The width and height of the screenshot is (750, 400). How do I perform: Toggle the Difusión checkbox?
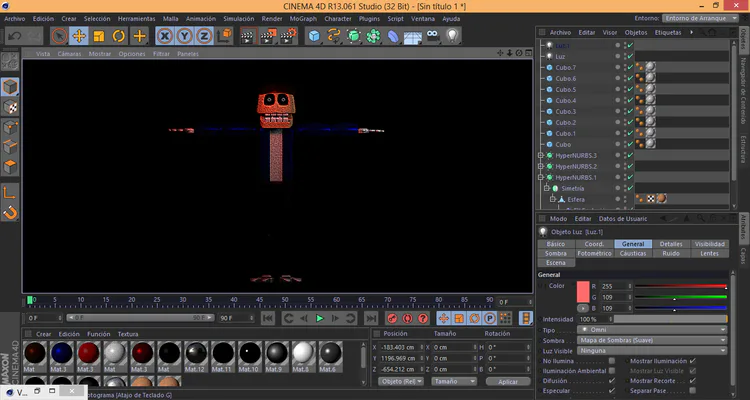[612, 381]
